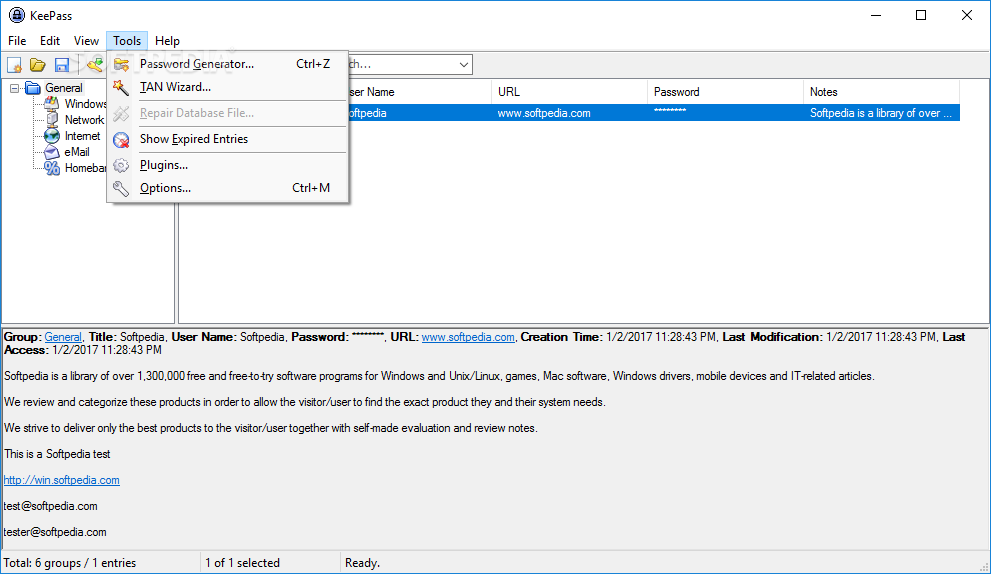Click the 'Ready.' status text
Screen dimensions: 991x574
362,563
